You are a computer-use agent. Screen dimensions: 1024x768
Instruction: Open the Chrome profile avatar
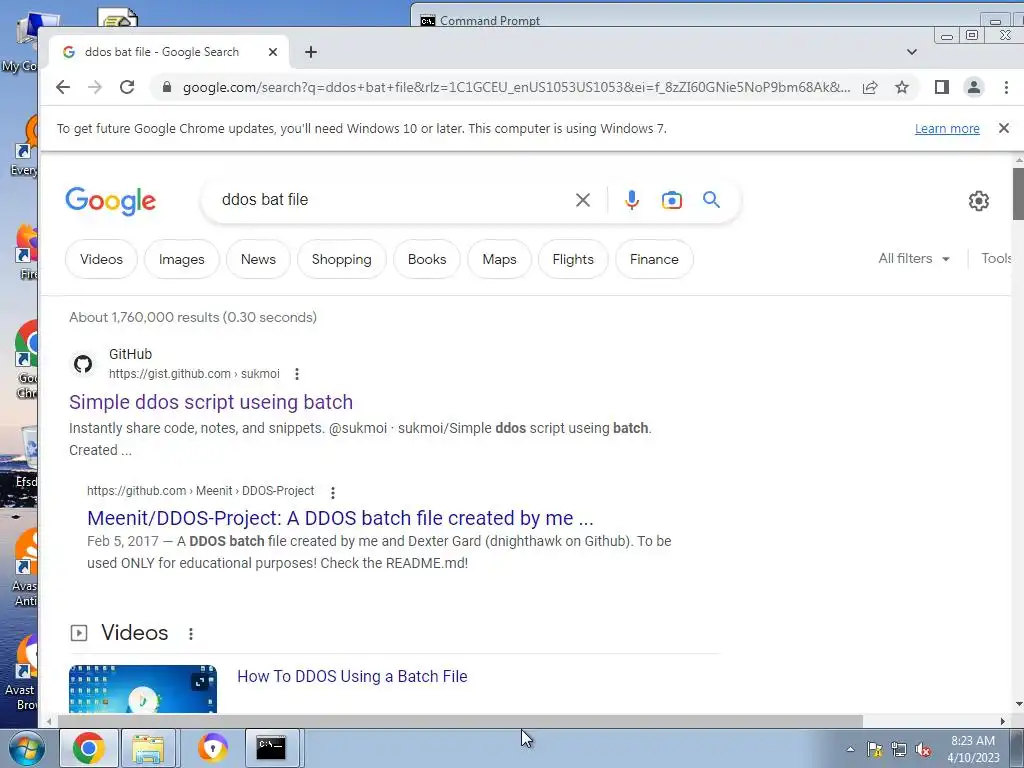pos(974,87)
